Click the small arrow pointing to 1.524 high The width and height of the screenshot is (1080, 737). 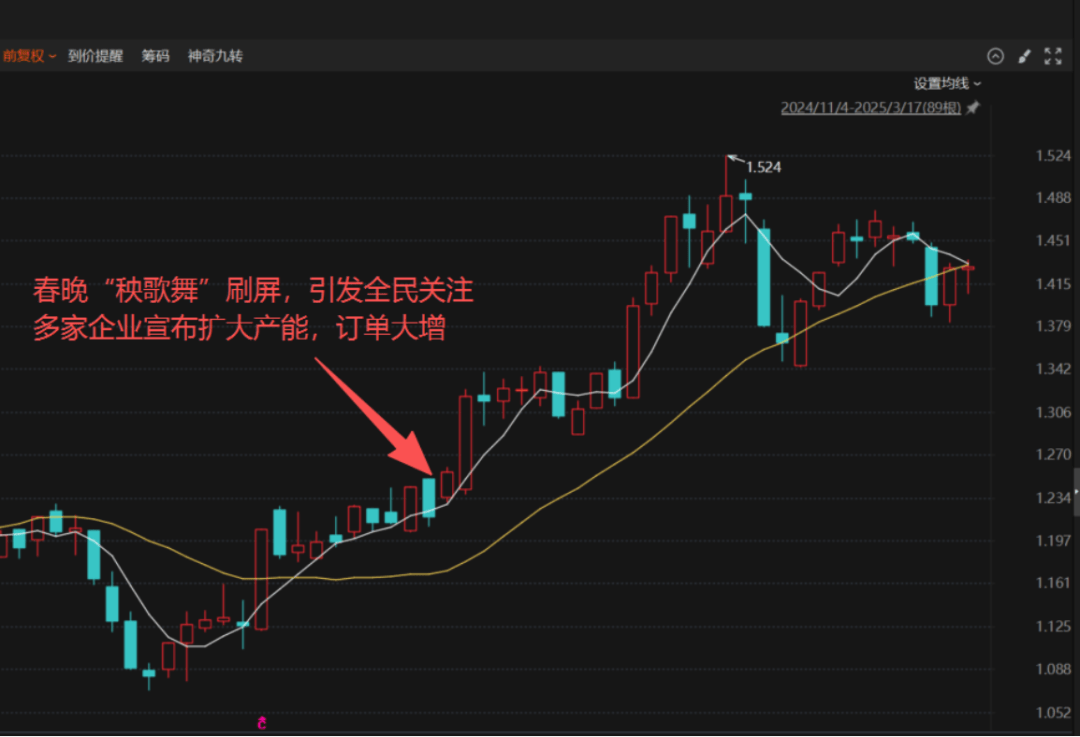733,158
